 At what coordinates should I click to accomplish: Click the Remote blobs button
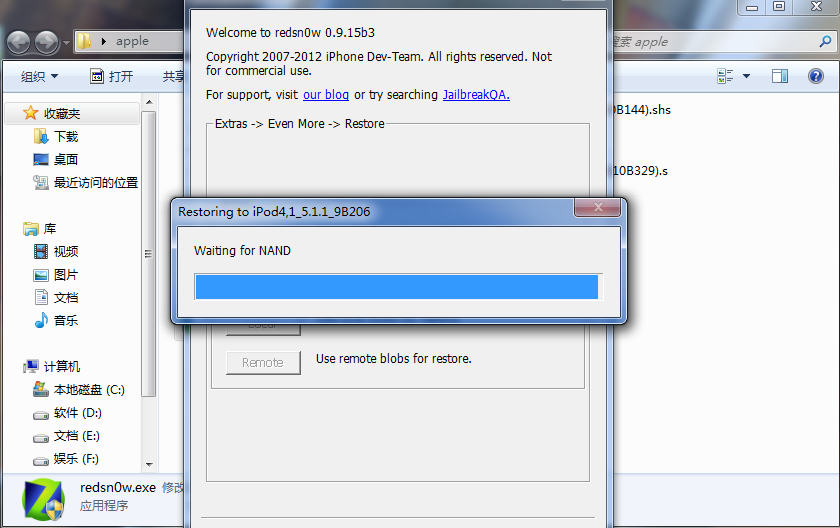click(263, 363)
